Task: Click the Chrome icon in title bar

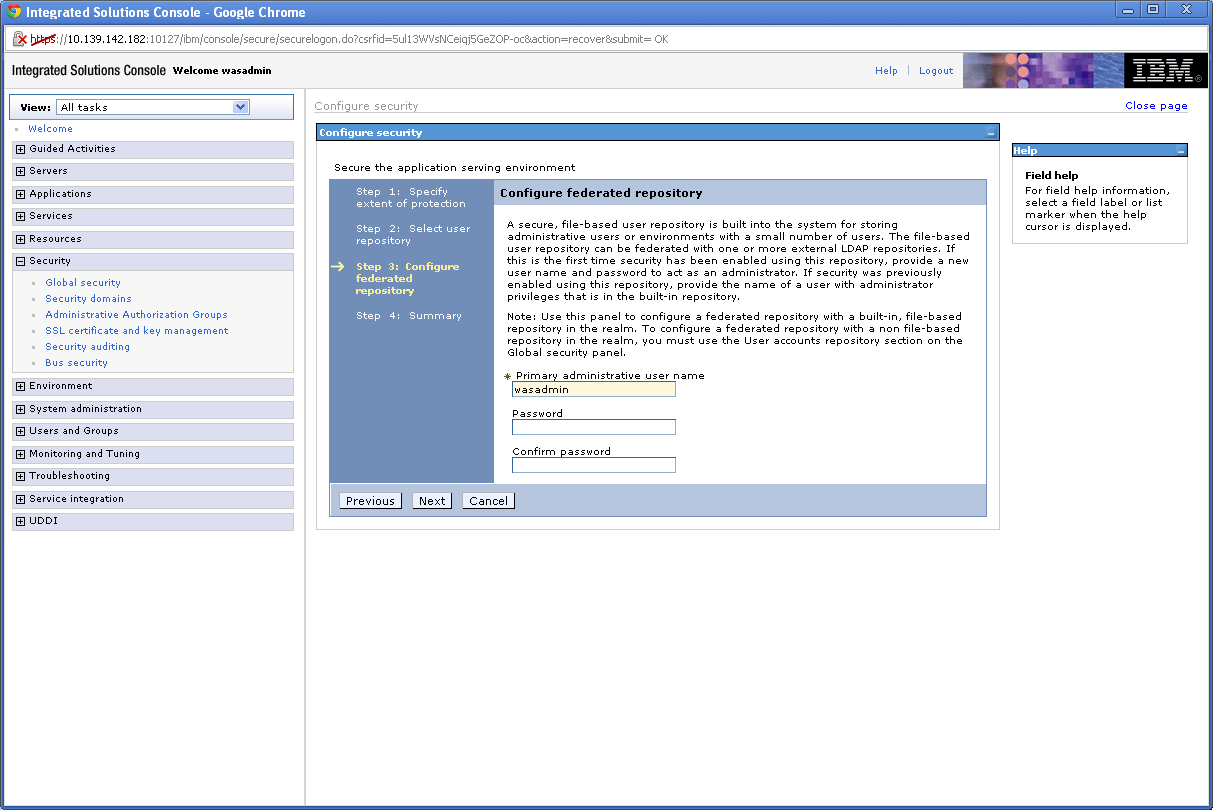Action: click(x=14, y=12)
